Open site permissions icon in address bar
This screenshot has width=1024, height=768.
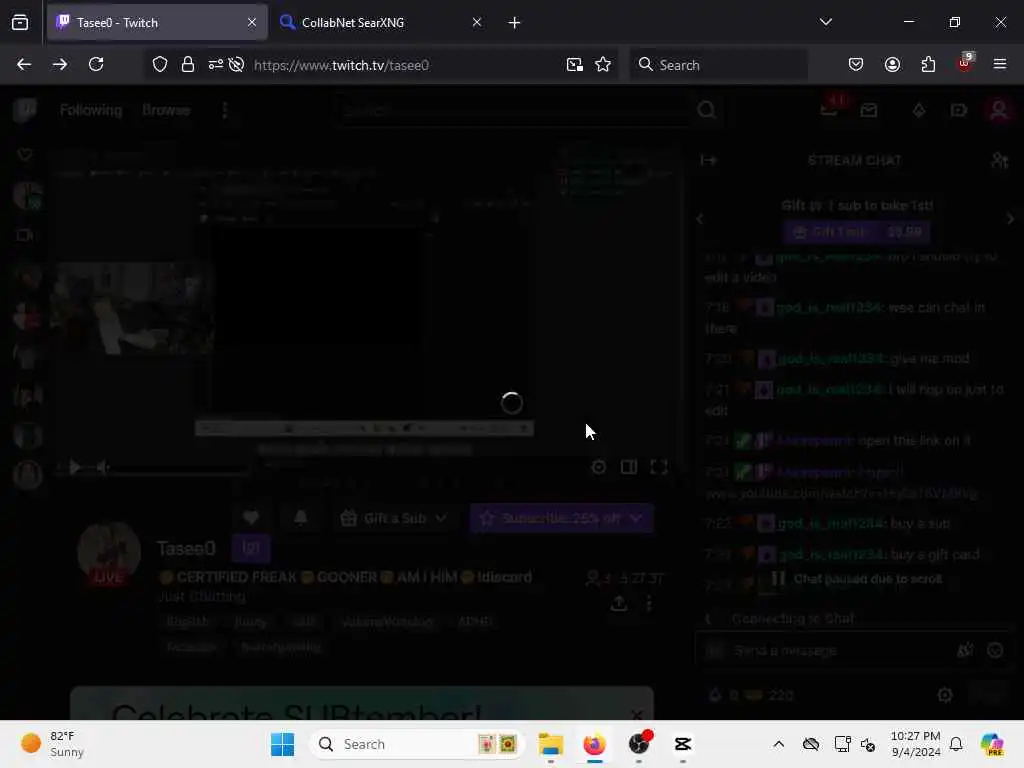[x=216, y=65]
